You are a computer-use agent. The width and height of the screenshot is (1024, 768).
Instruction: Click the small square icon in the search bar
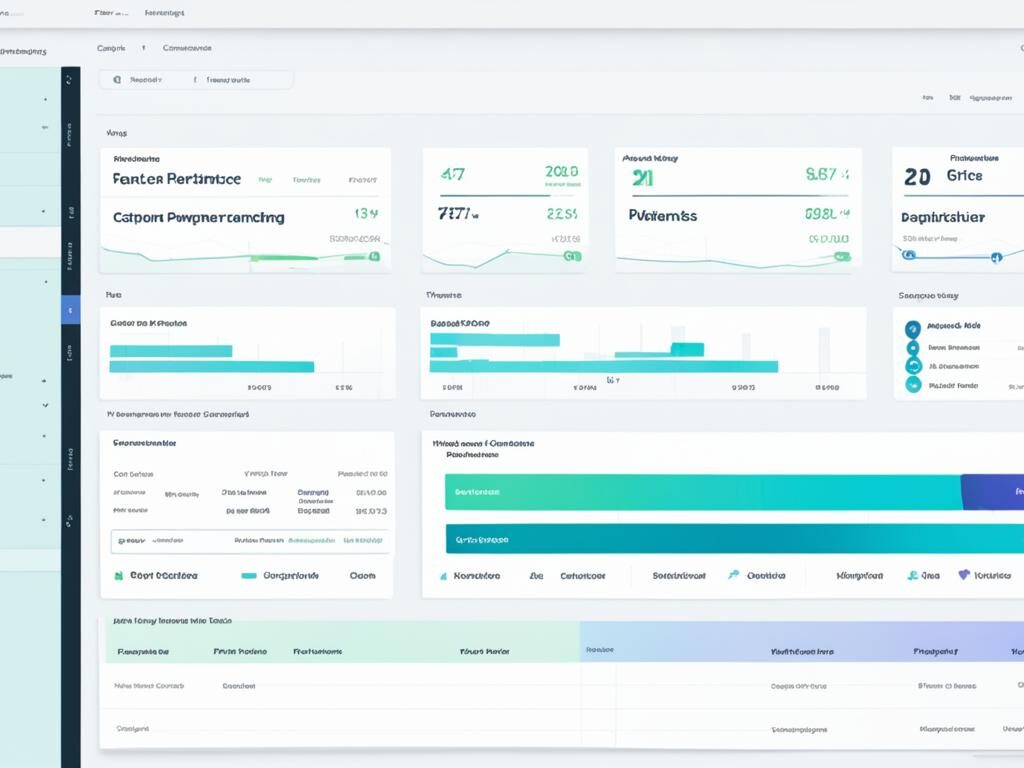coord(117,80)
